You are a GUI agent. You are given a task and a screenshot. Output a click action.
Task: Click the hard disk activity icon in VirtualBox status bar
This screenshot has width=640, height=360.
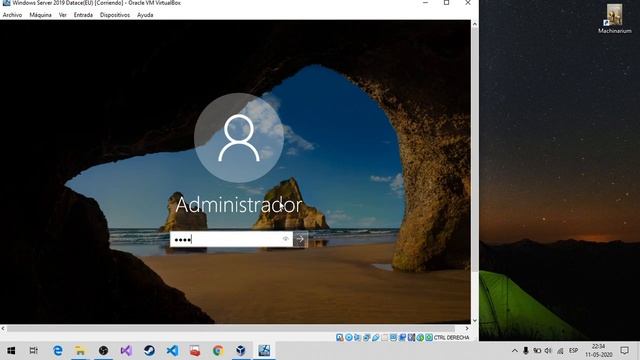[340, 338]
